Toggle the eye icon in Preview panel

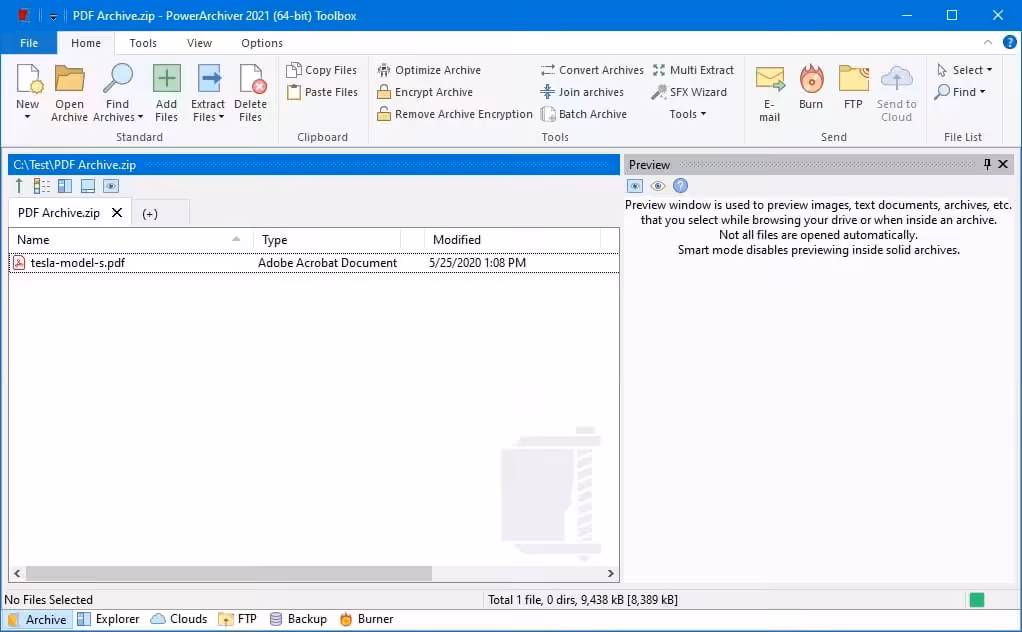pos(657,186)
